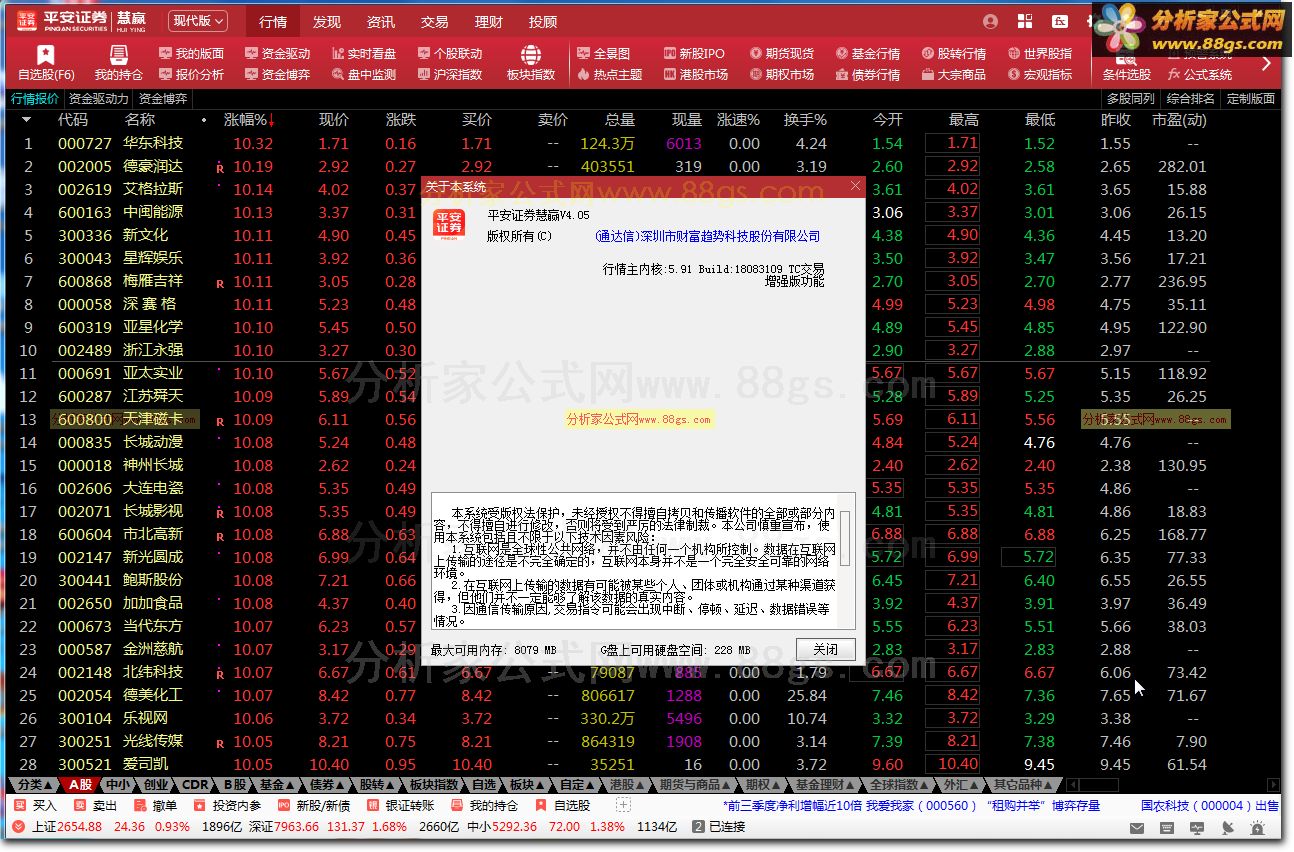Open 公式系统 formula system

click(1200, 74)
